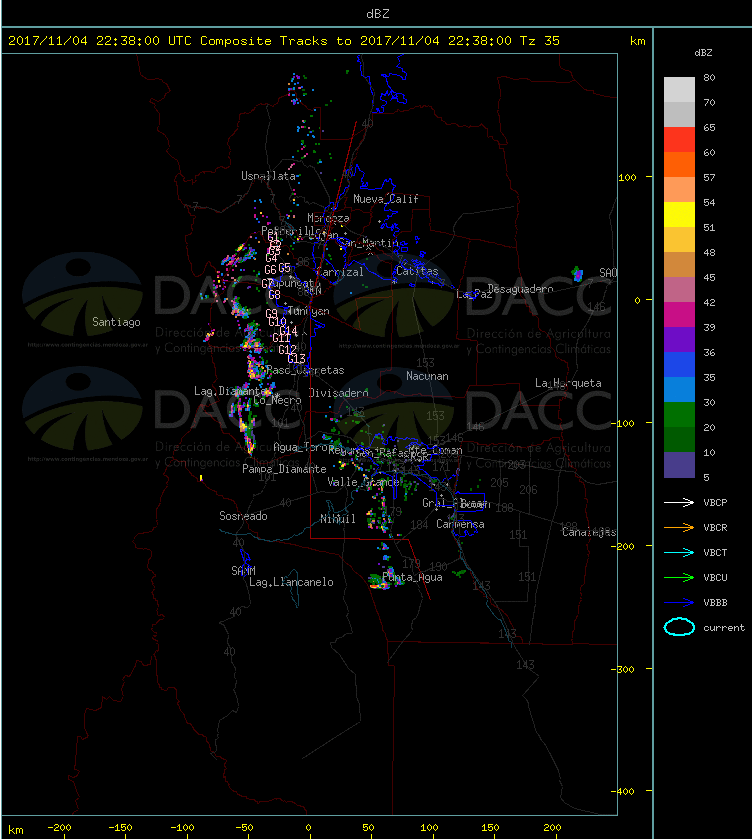Screen dimensions: 752x839
Task: Click the Nacunan location label
Action: click(427, 376)
